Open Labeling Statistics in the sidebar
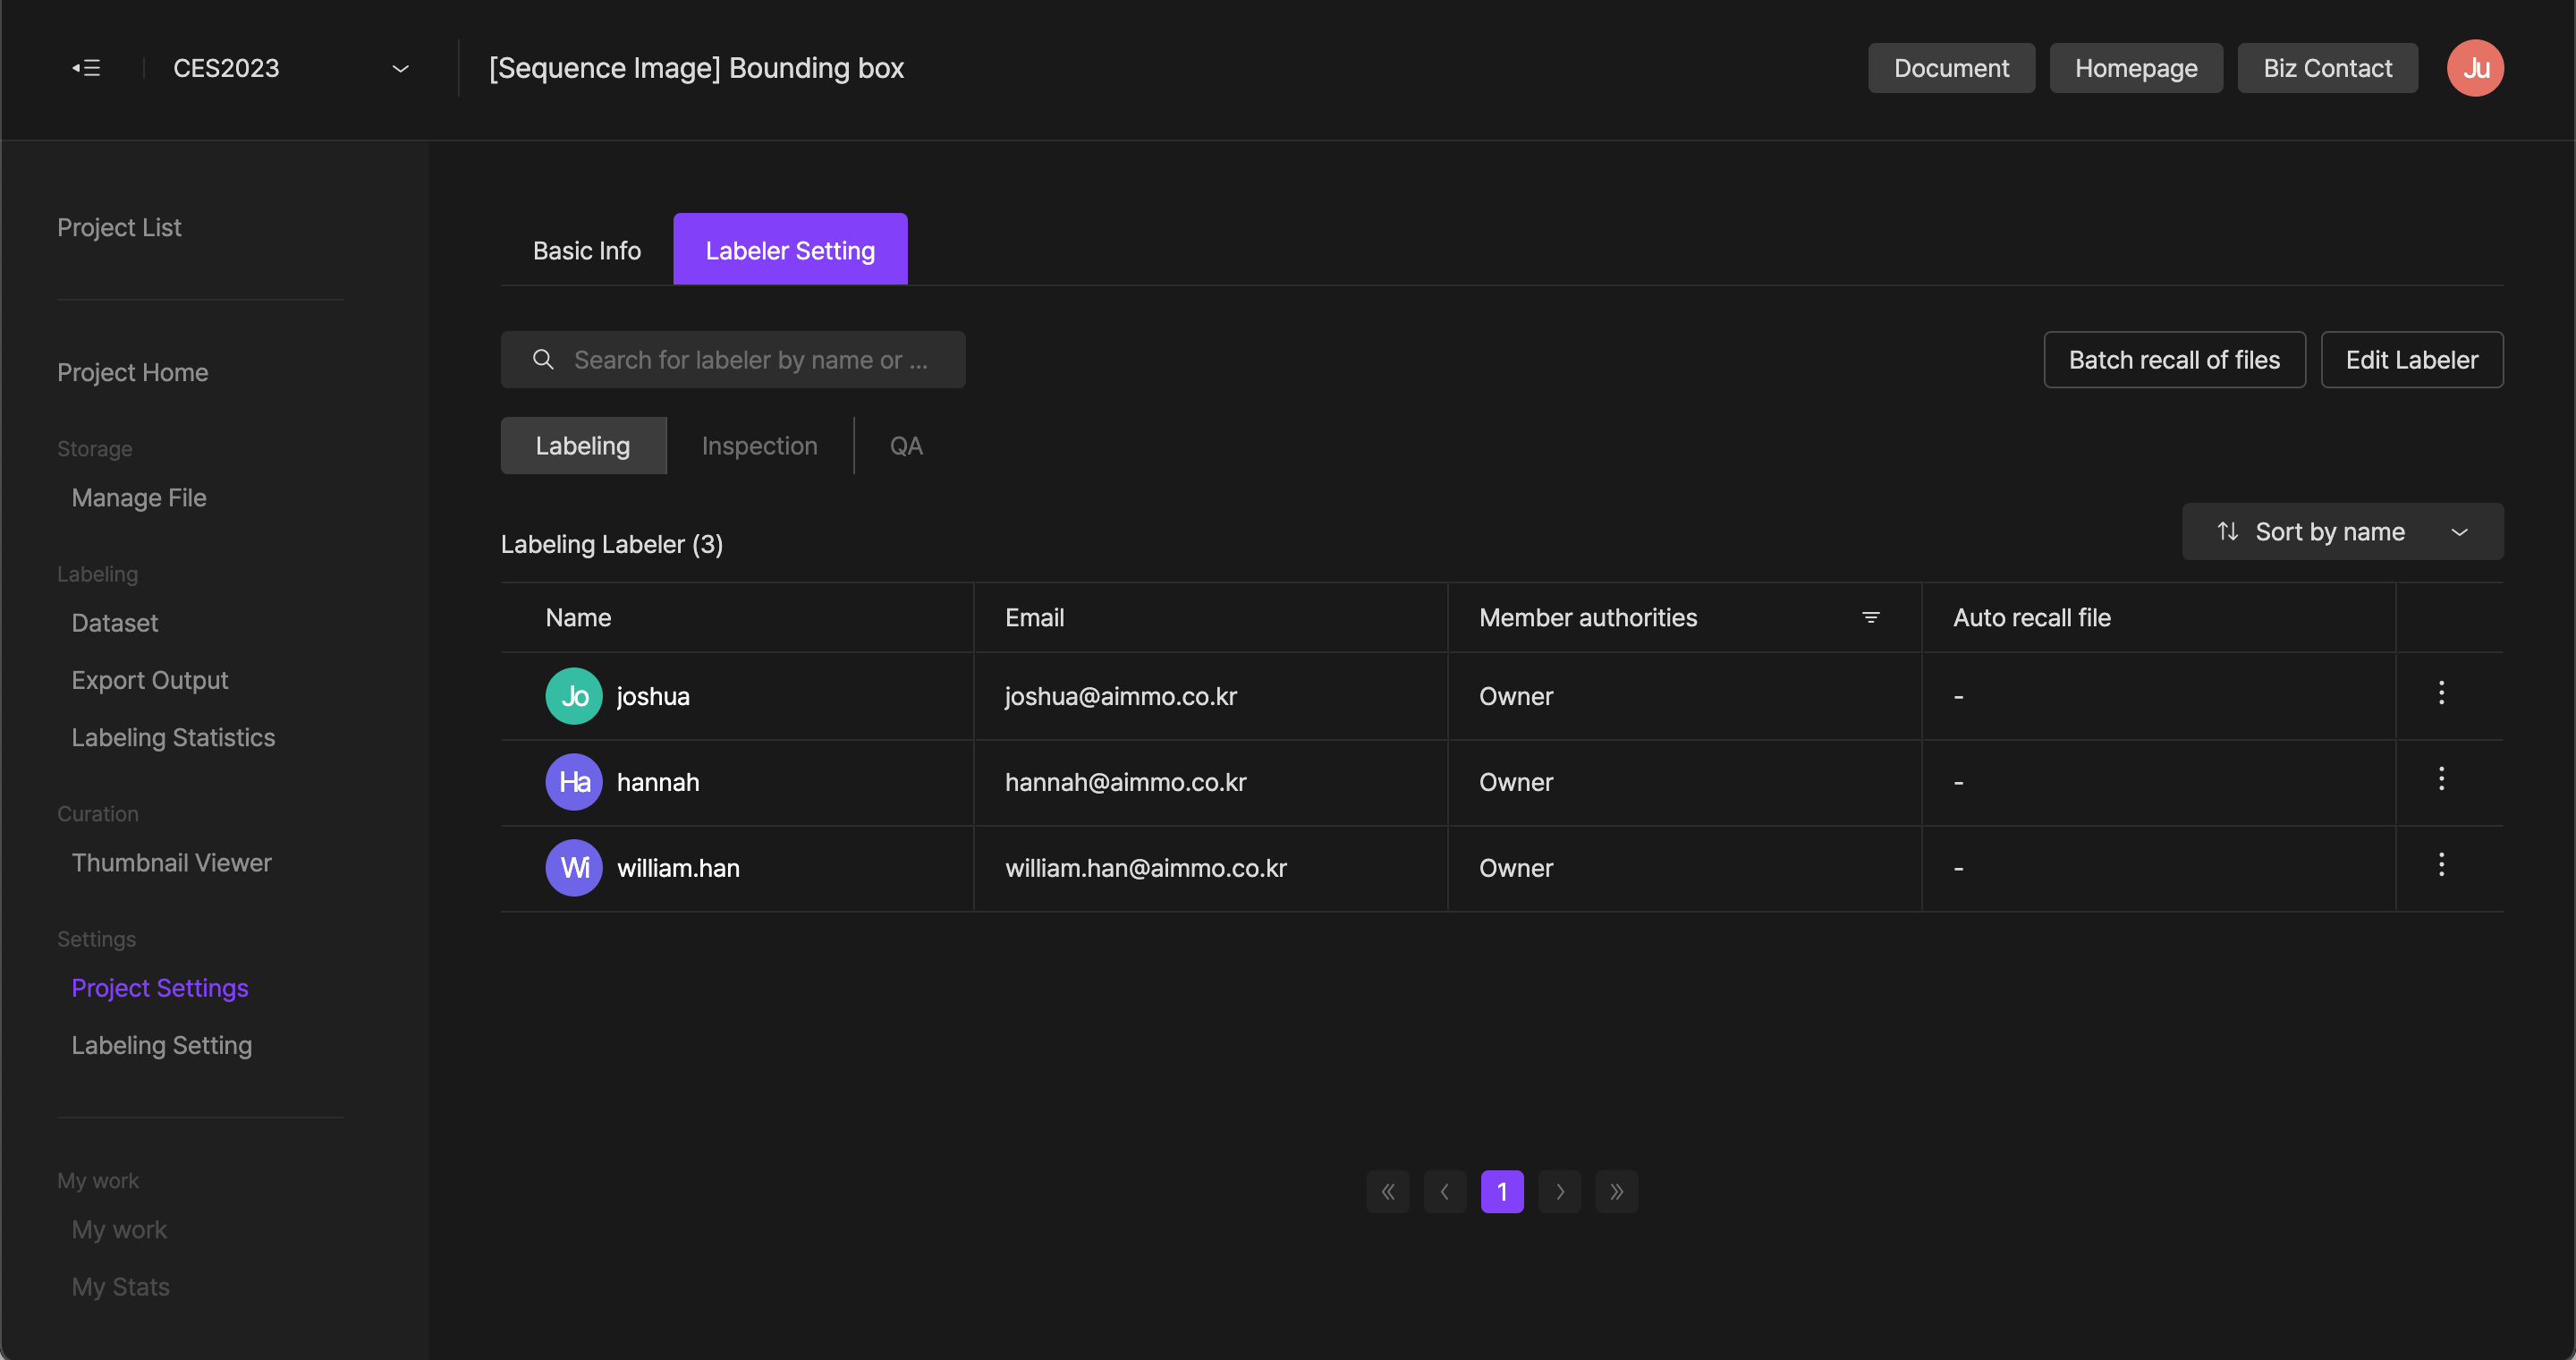This screenshot has width=2576, height=1360. [x=173, y=738]
